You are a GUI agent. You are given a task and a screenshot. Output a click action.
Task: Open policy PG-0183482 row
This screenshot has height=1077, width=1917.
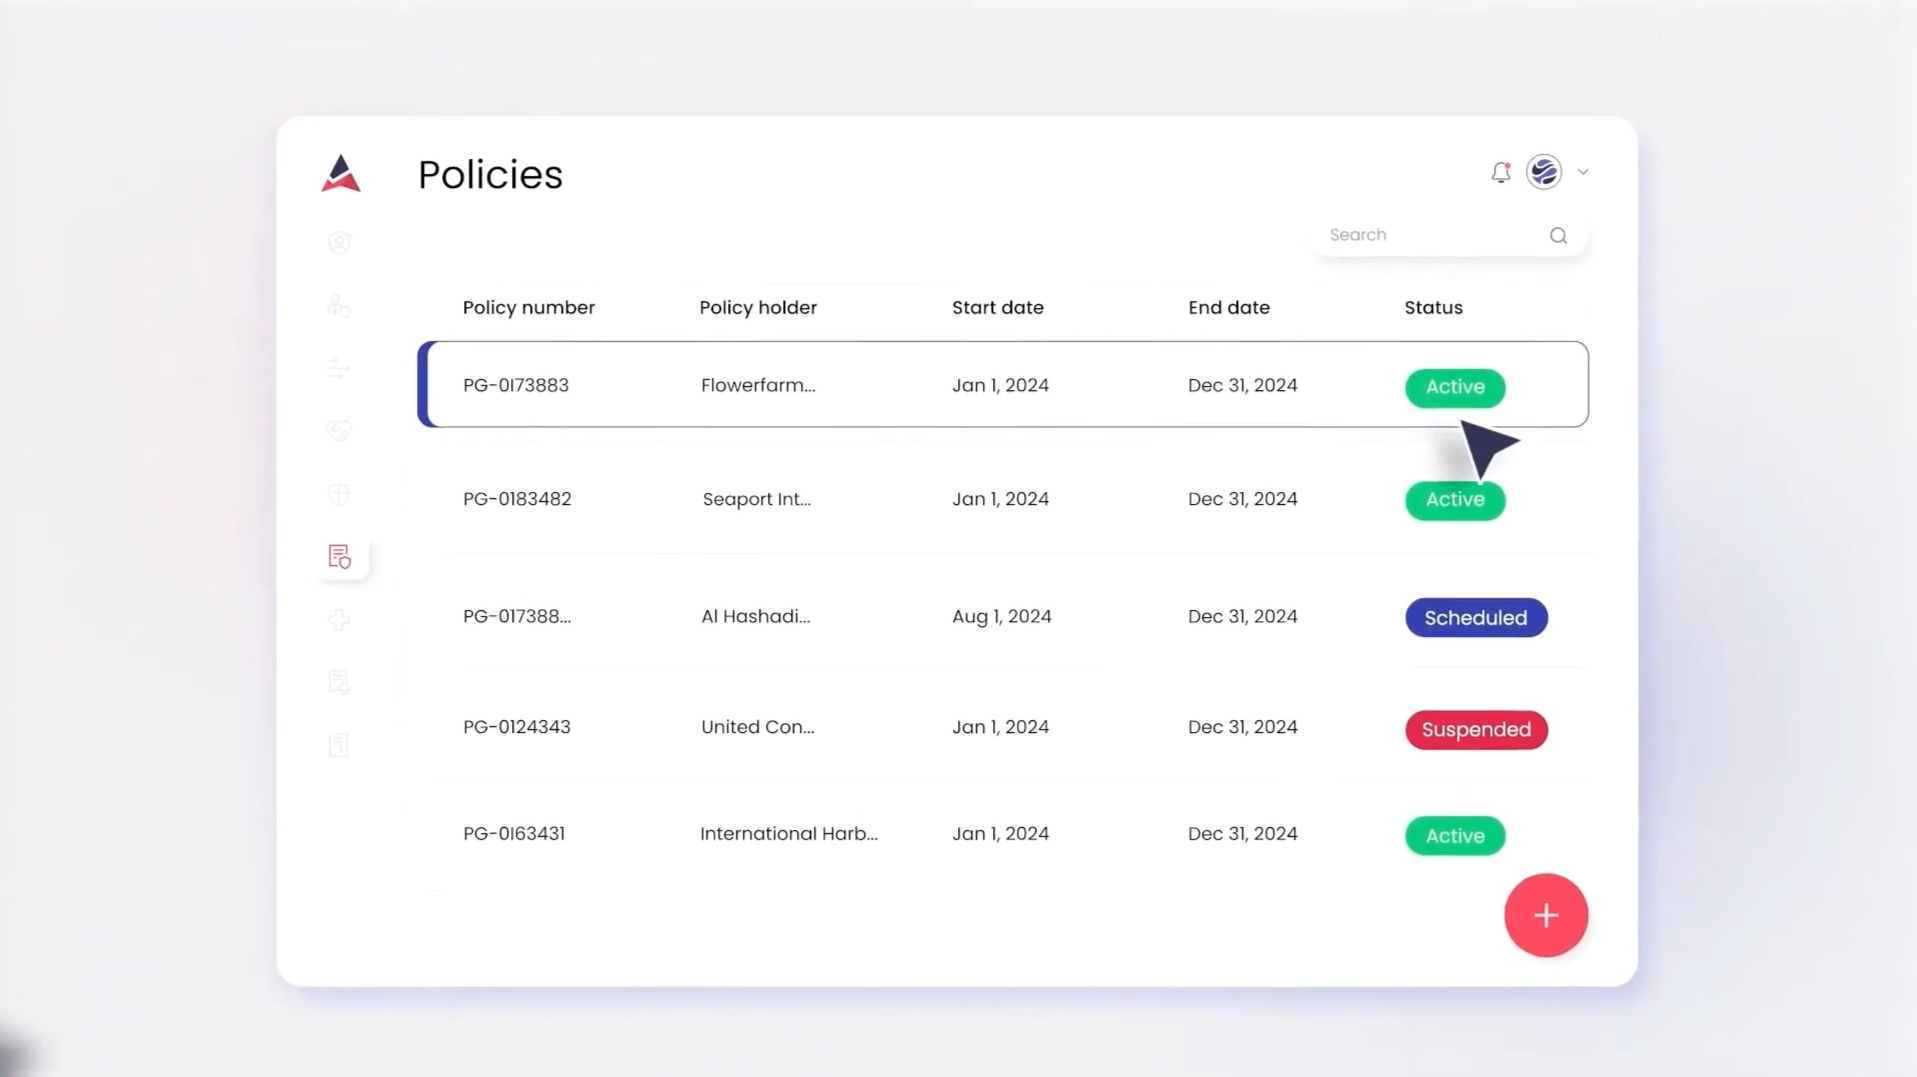(x=517, y=499)
